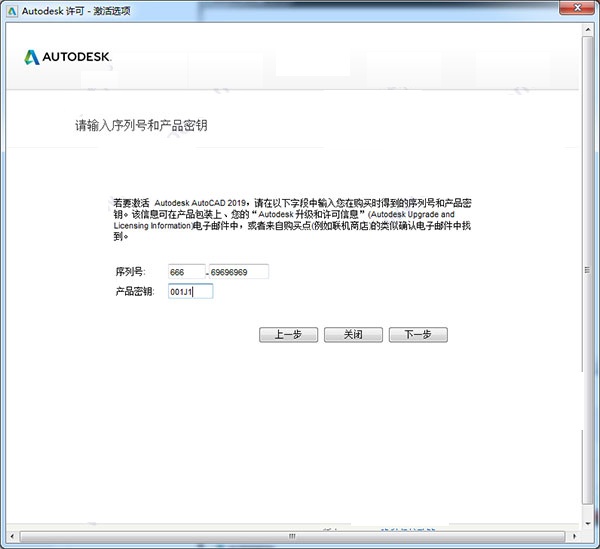Click the vertical scrollbar down arrow
This screenshot has height=549, width=600.
tap(589, 523)
